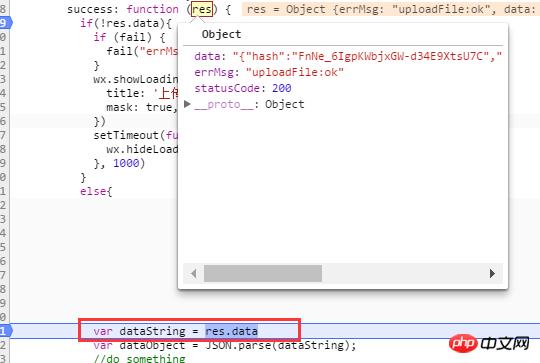Click the highlighted res.data expression
The image size is (540, 363).
[x=231, y=331]
